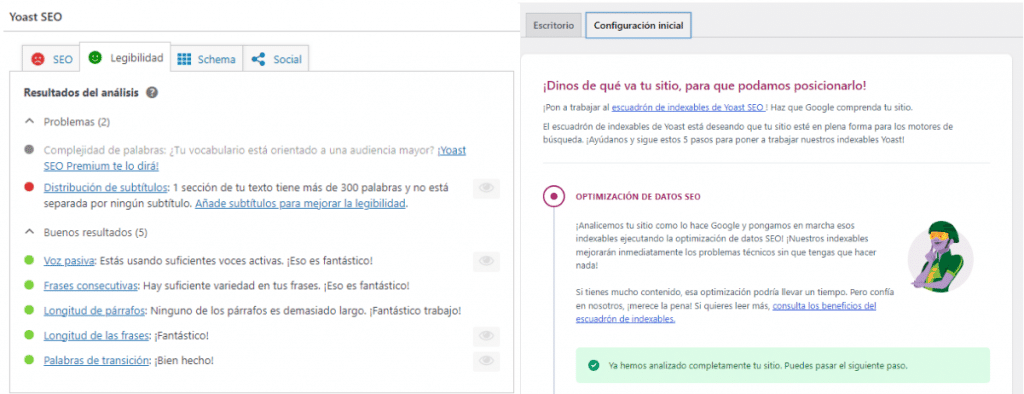Click the green bullet for Longitud de párrafos

click(x=29, y=310)
